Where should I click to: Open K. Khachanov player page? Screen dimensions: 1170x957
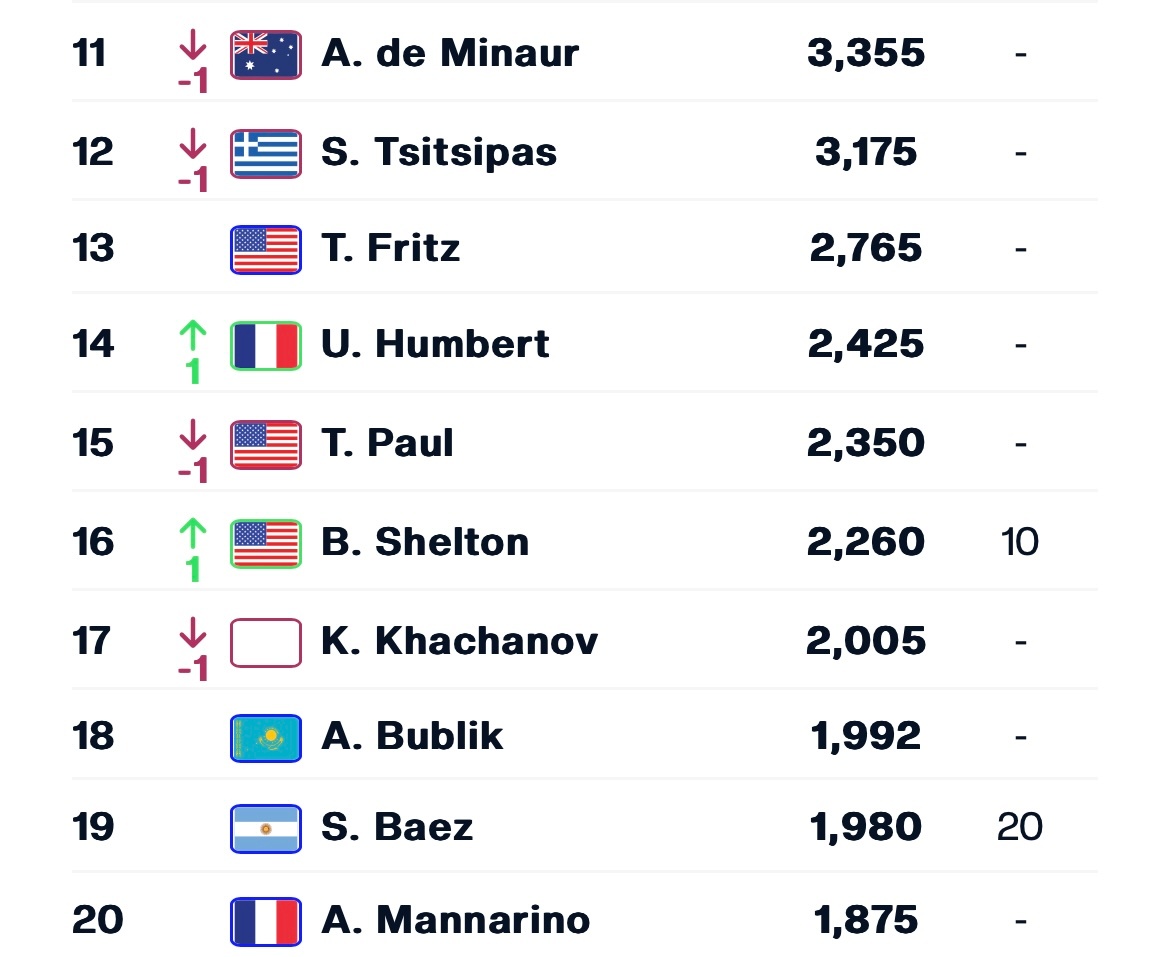coord(460,641)
